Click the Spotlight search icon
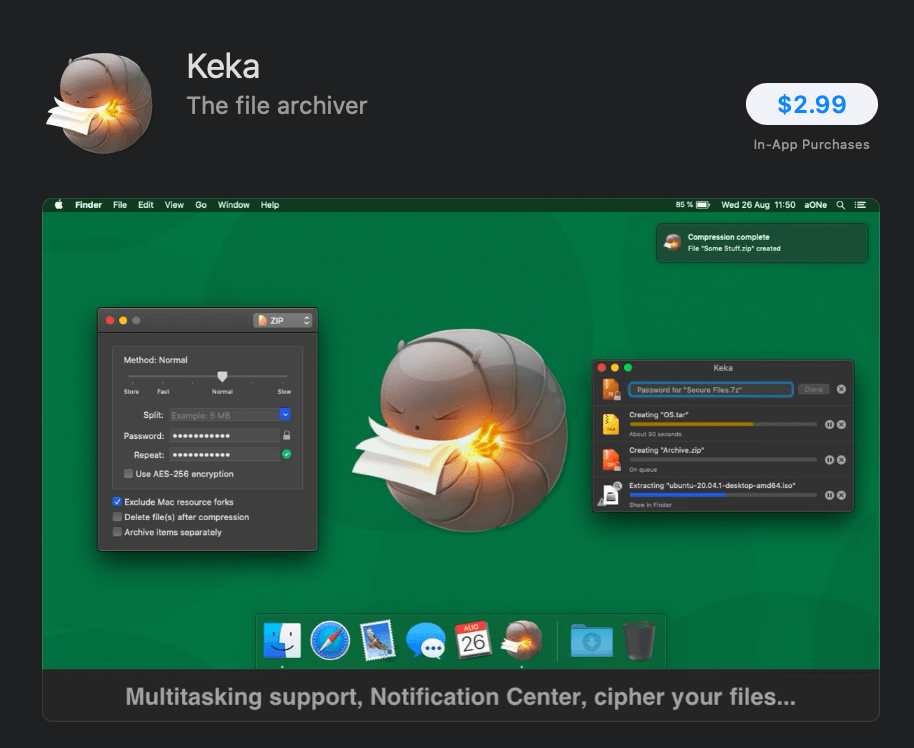The width and height of the screenshot is (914, 748). pyautogui.click(x=840, y=205)
